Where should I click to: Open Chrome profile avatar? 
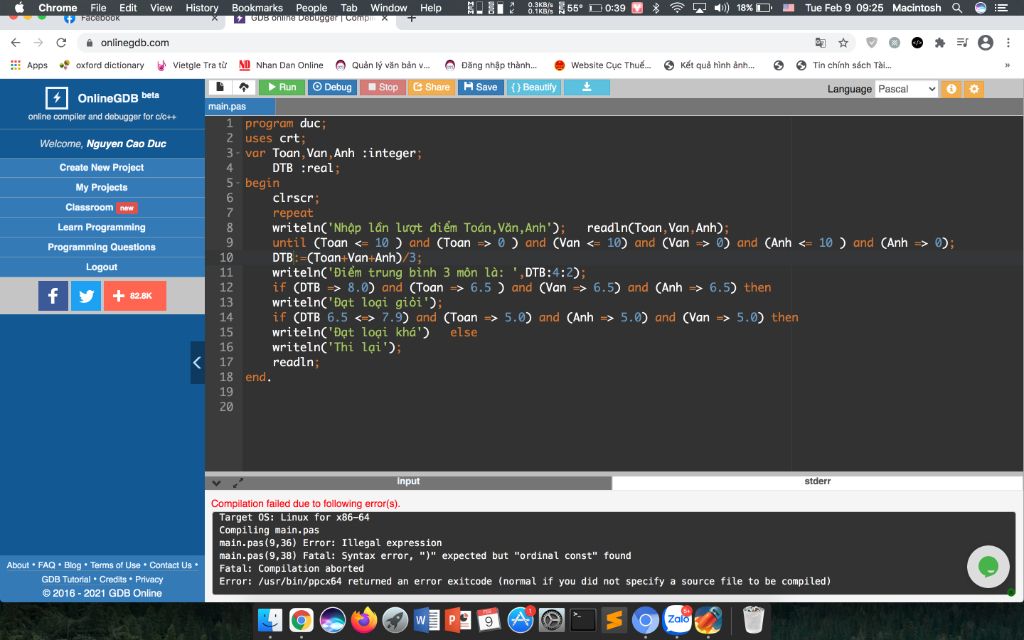coord(985,42)
